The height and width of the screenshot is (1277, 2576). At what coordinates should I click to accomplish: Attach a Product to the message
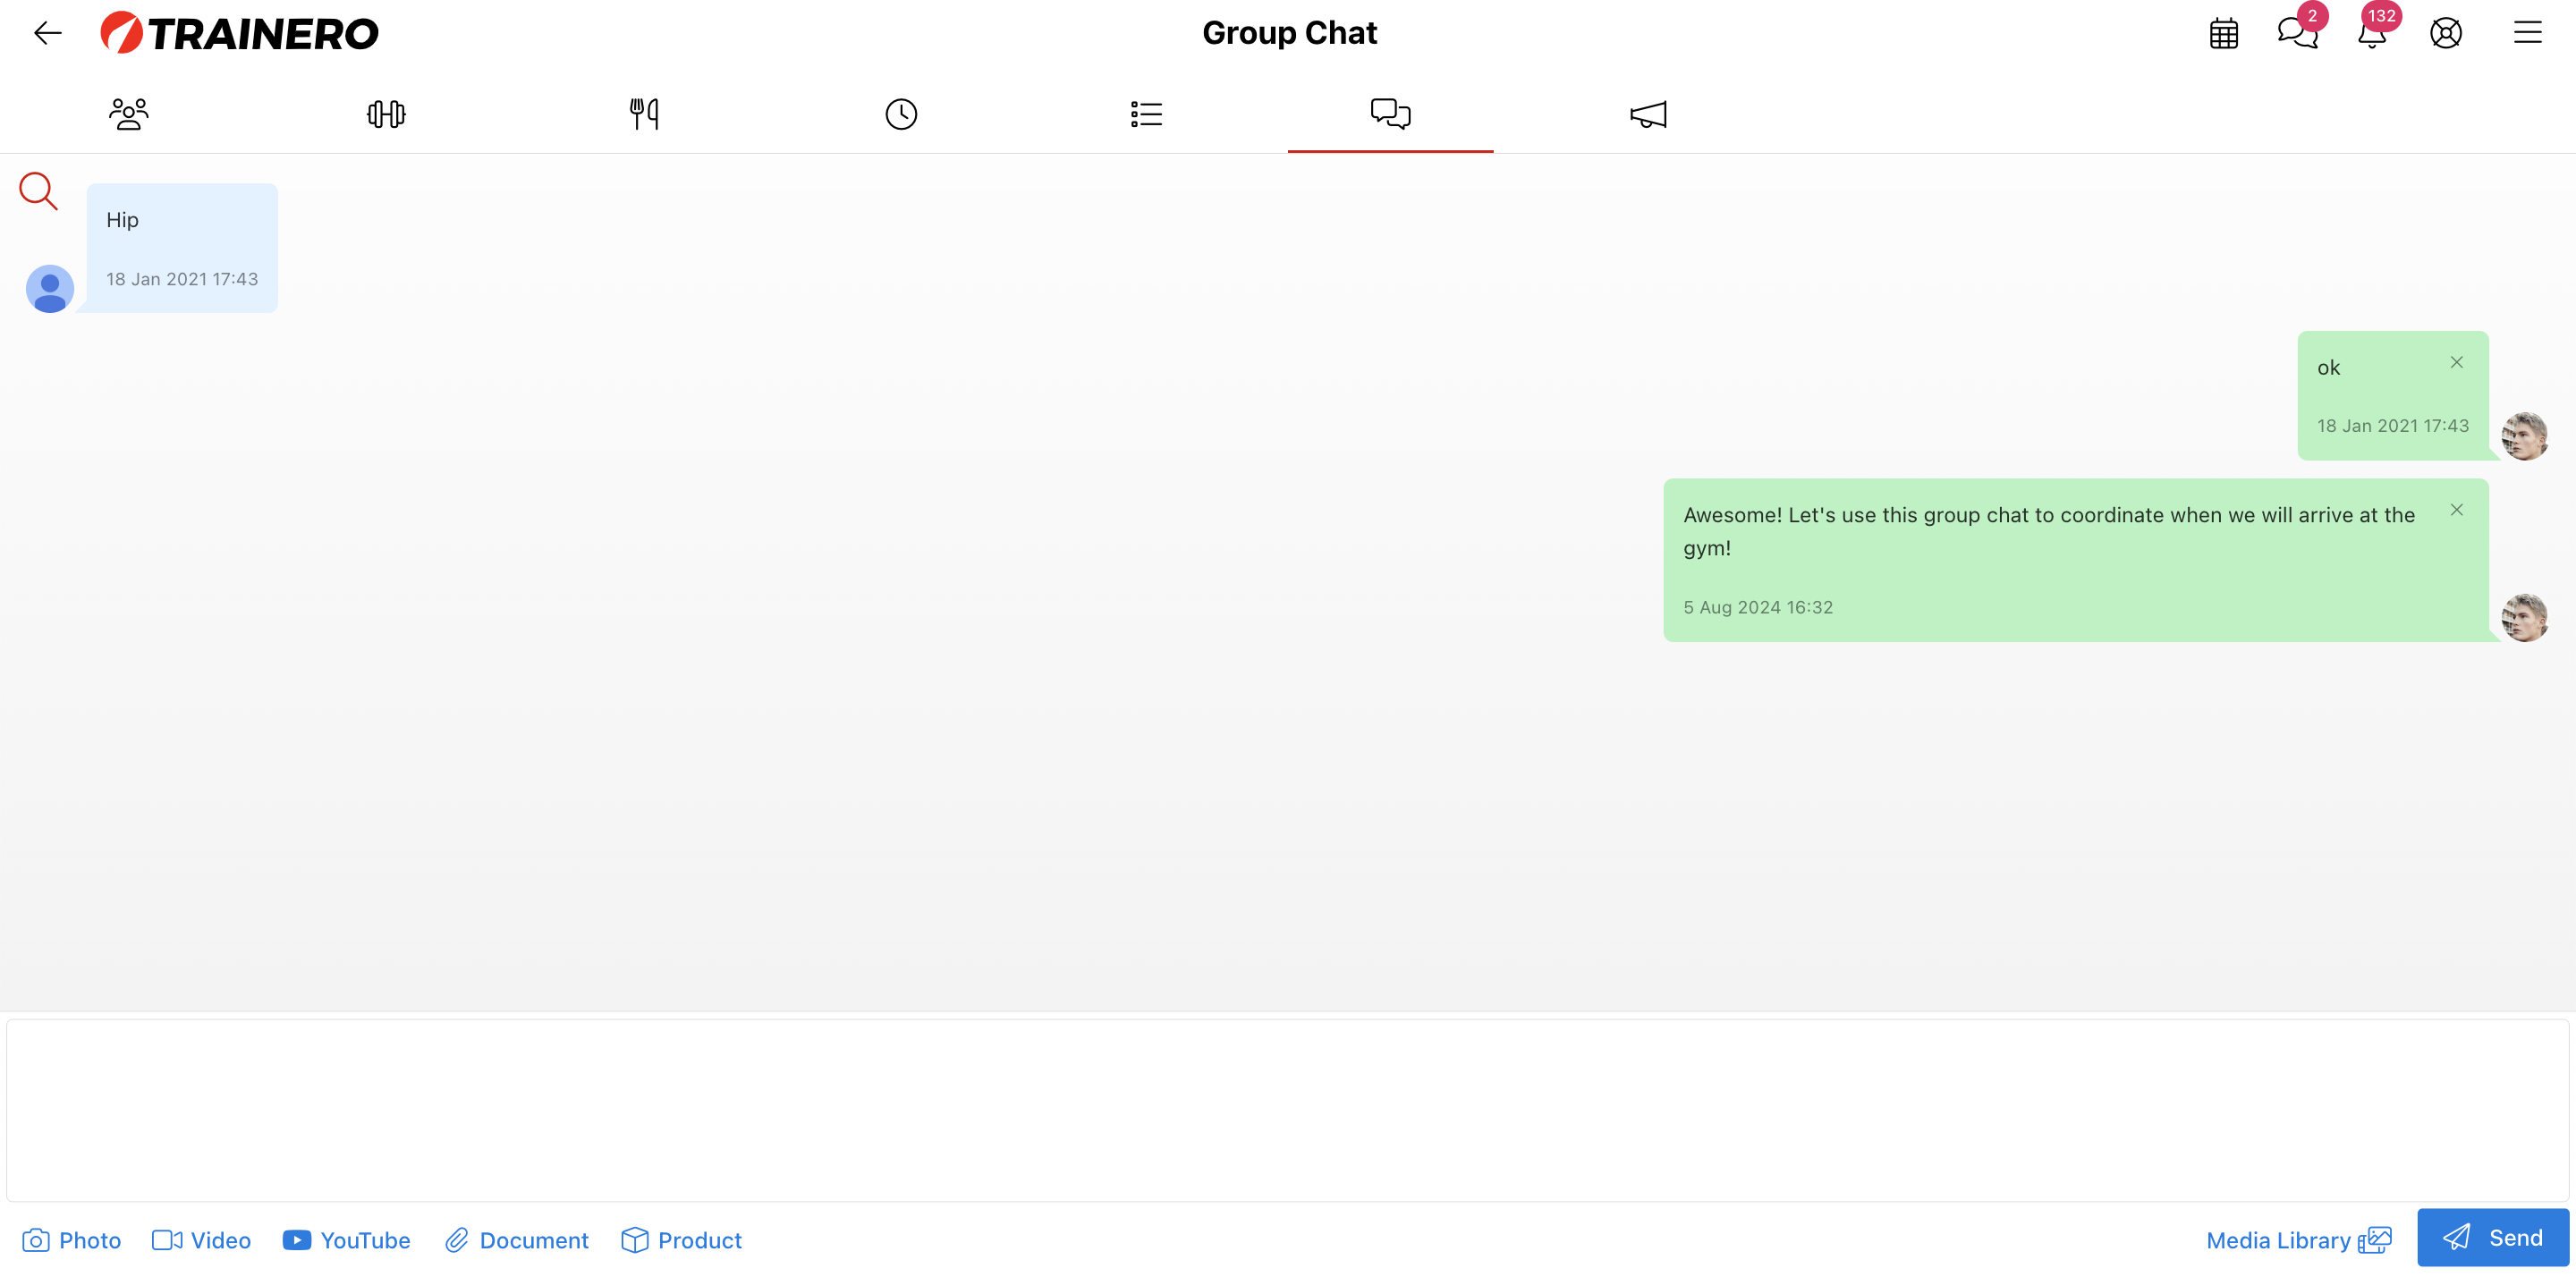[x=682, y=1240]
